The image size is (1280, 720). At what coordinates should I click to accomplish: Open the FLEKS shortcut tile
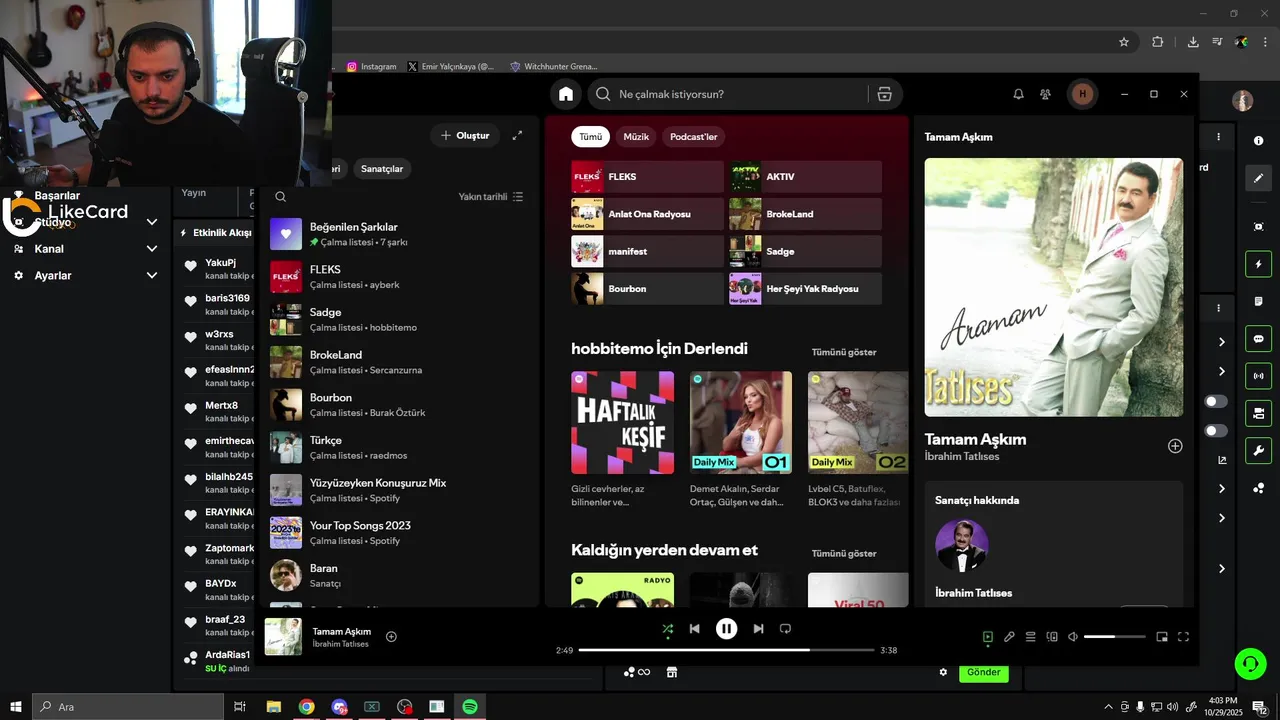[x=647, y=177]
